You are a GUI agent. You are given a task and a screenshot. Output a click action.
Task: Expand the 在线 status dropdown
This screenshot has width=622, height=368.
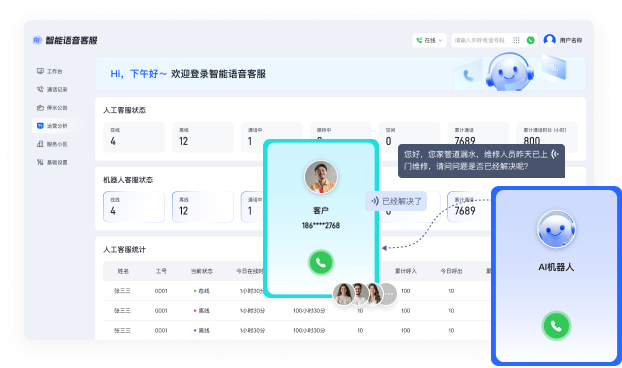tap(430, 40)
